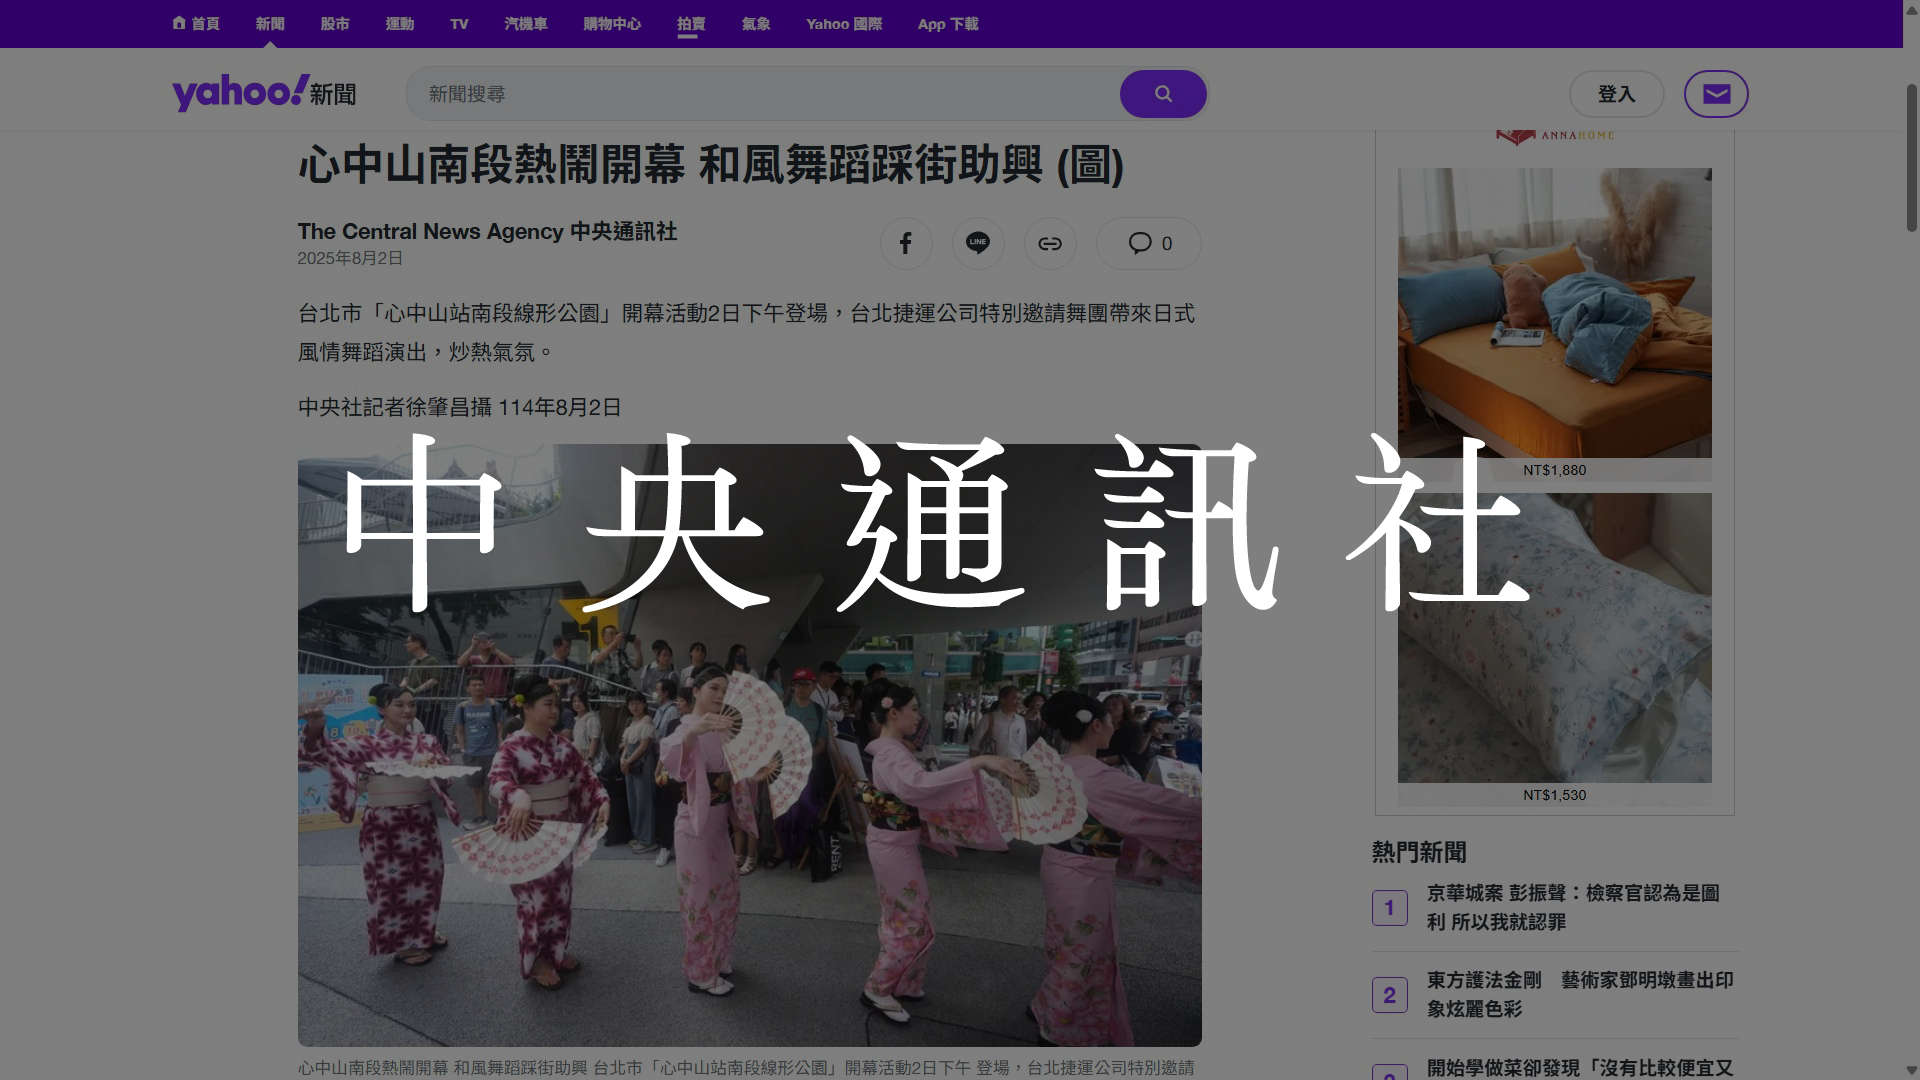
Task: Share article via Facebook icon
Action: coord(905,243)
